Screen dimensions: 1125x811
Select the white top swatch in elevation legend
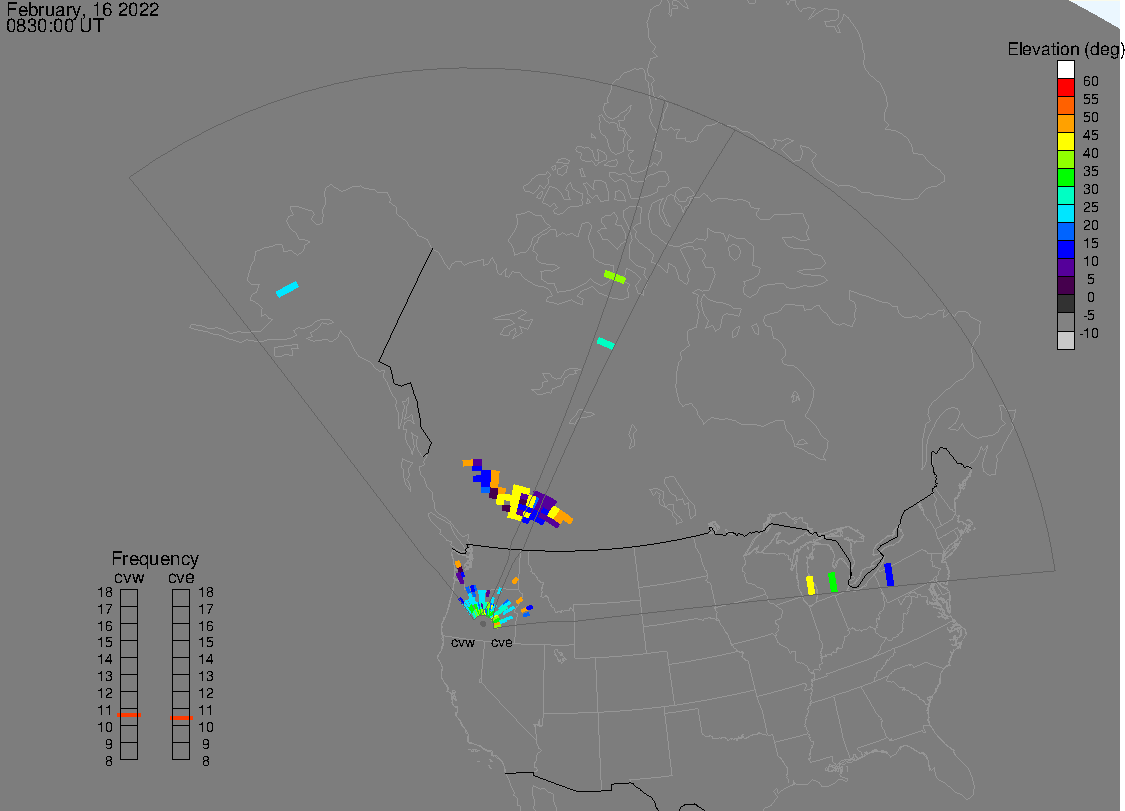[x=1065, y=69]
